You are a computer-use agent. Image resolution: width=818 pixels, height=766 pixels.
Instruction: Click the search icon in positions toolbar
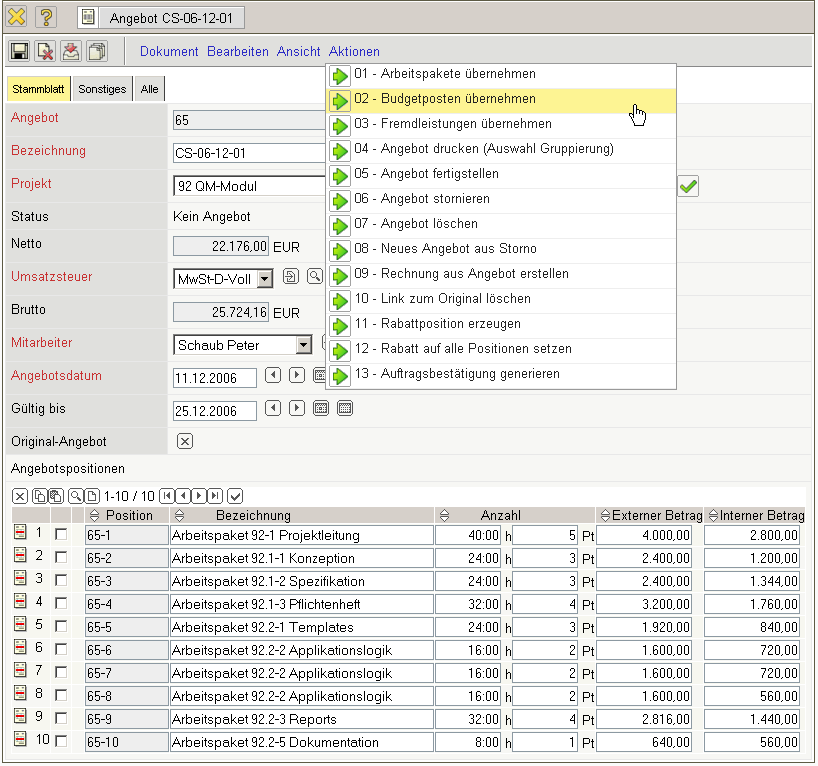[x=75, y=496]
